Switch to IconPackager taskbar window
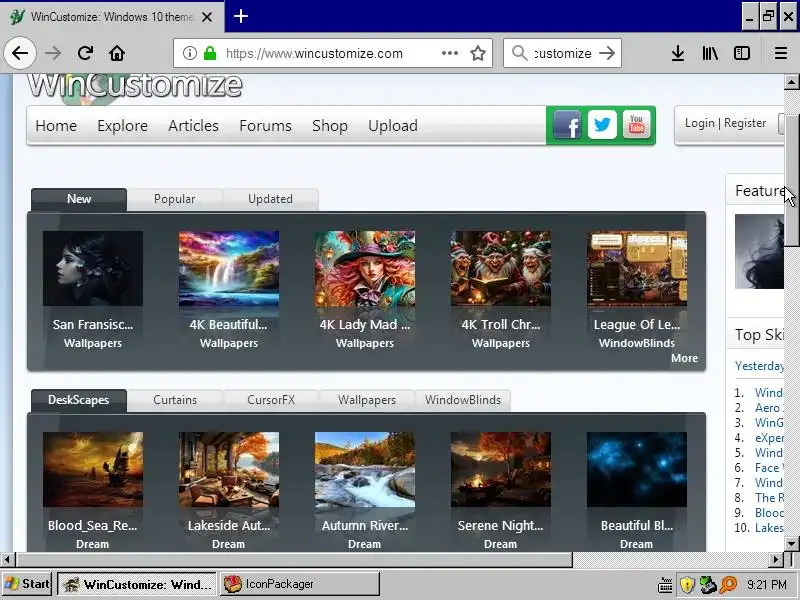This screenshot has width=800, height=600. (299, 584)
